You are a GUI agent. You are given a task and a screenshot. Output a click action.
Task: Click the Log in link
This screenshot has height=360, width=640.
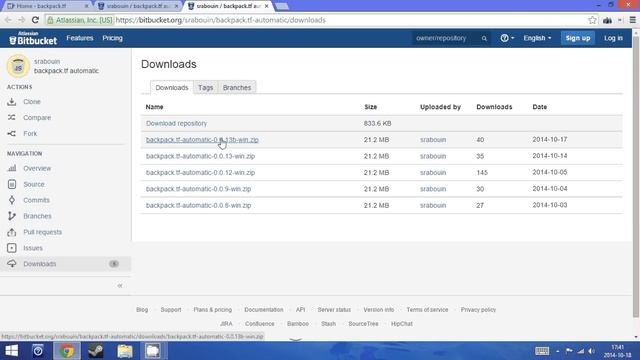(x=613, y=38)
